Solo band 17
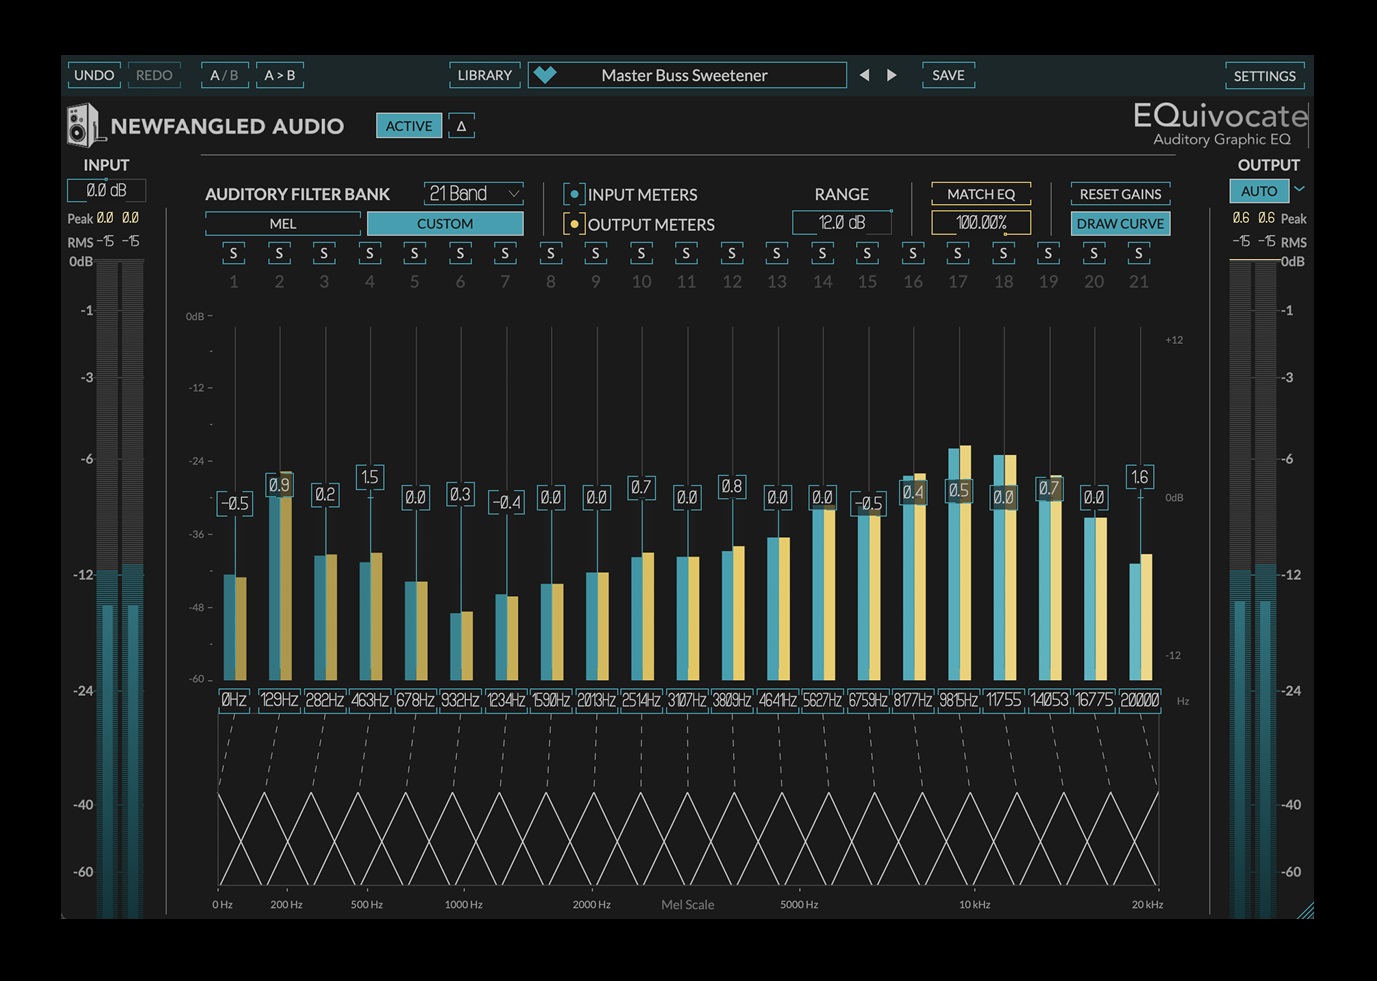This screenshot has width=1377, height=981. point(958,253)
